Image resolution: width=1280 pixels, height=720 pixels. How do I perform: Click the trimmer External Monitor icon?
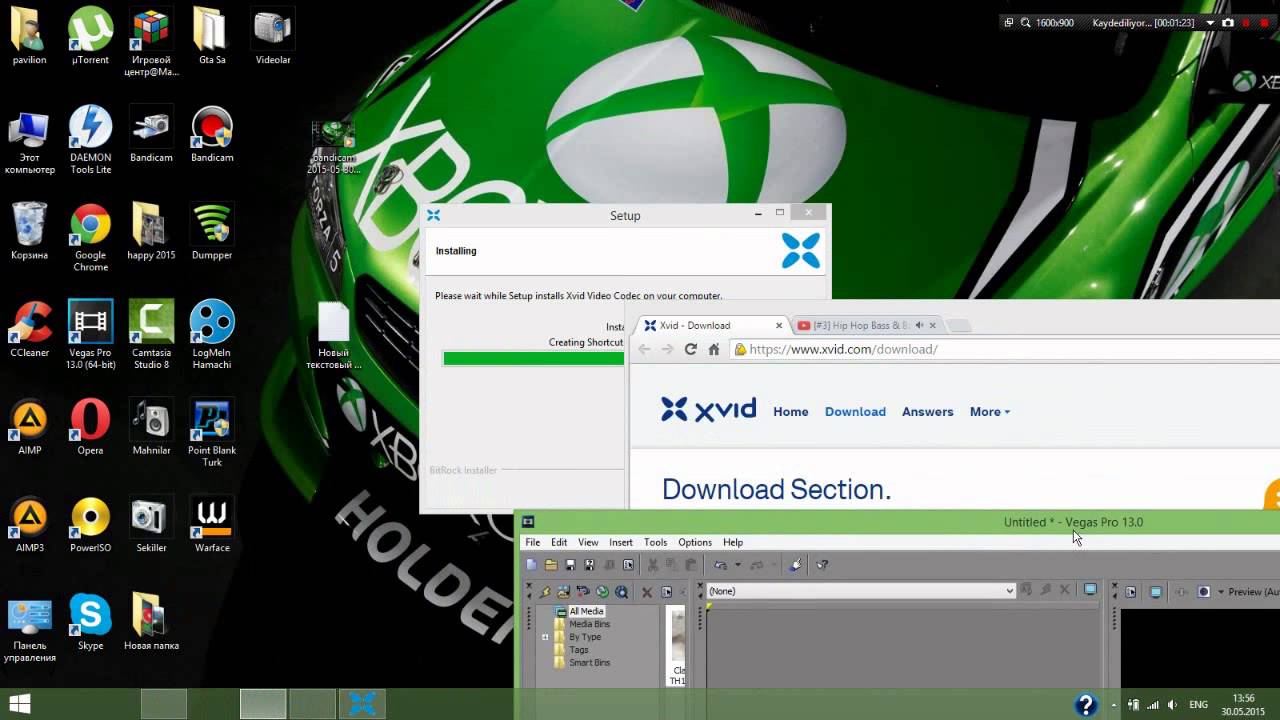pos(1090,590)
